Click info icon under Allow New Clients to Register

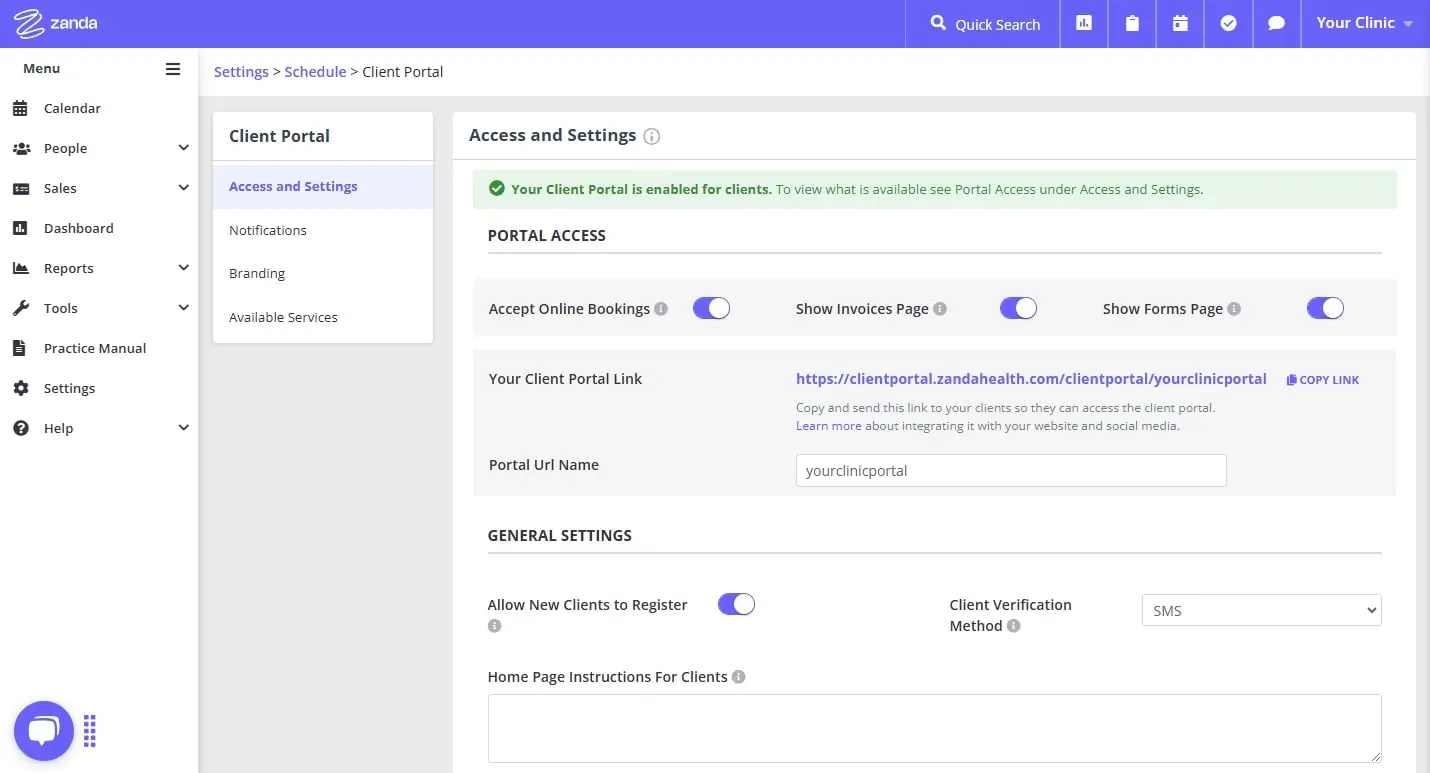tap(494, 626)
